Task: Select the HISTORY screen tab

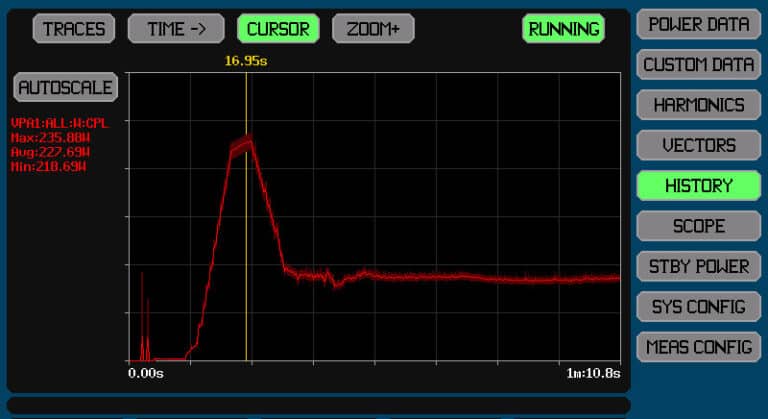Action: 699,186
